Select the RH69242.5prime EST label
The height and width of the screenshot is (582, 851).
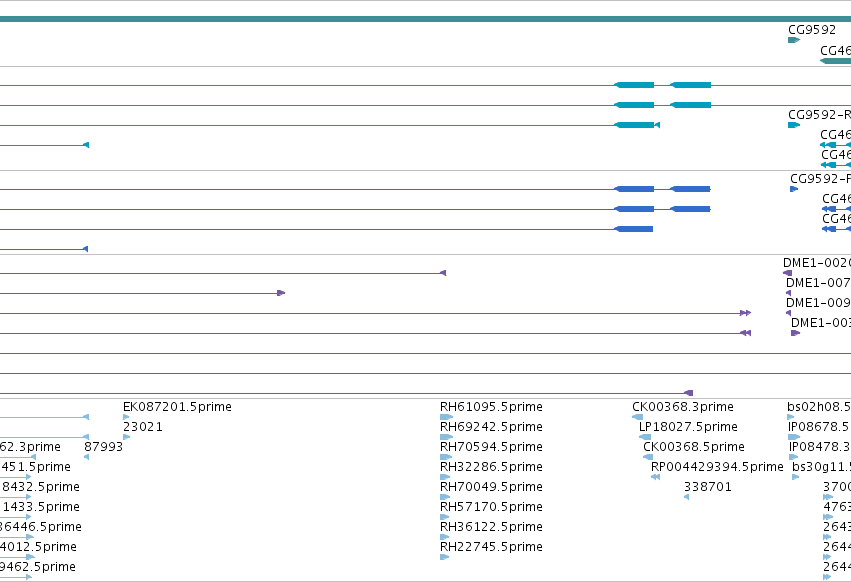point(491,427)
